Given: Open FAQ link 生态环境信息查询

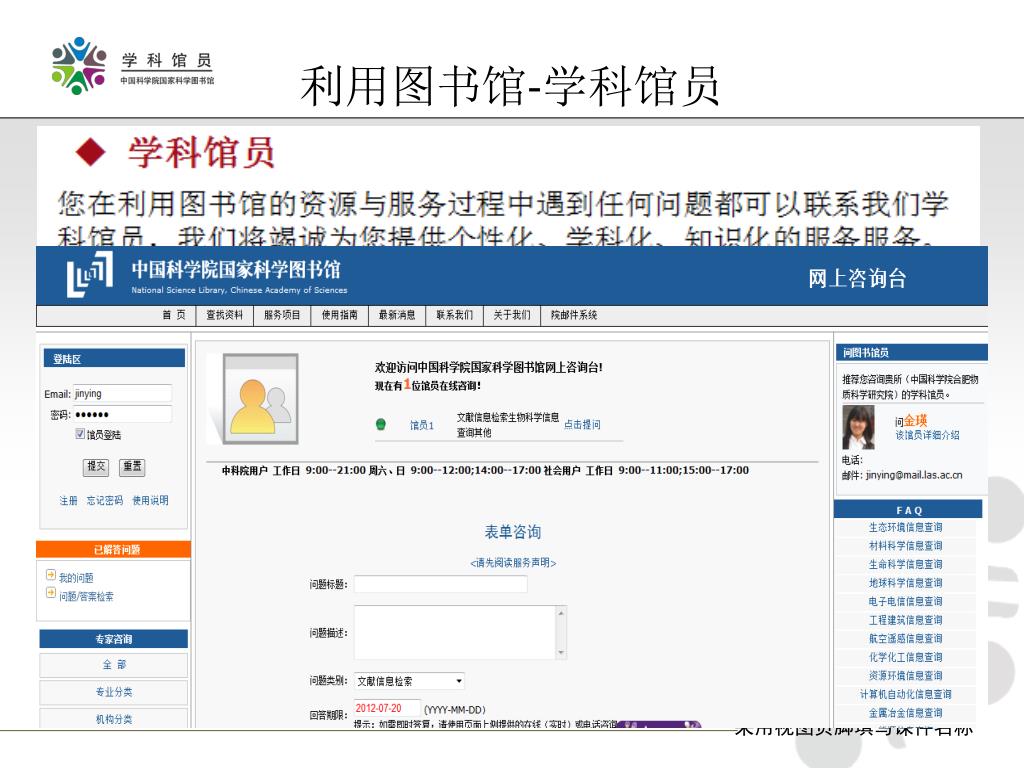Looking at the screenshot, I should point(905,527).
